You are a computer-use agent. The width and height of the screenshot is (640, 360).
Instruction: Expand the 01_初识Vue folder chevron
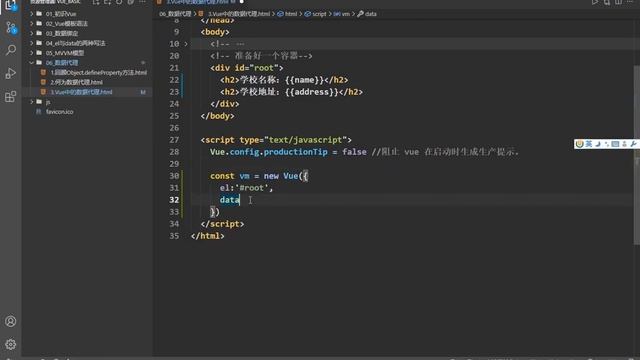32,14
